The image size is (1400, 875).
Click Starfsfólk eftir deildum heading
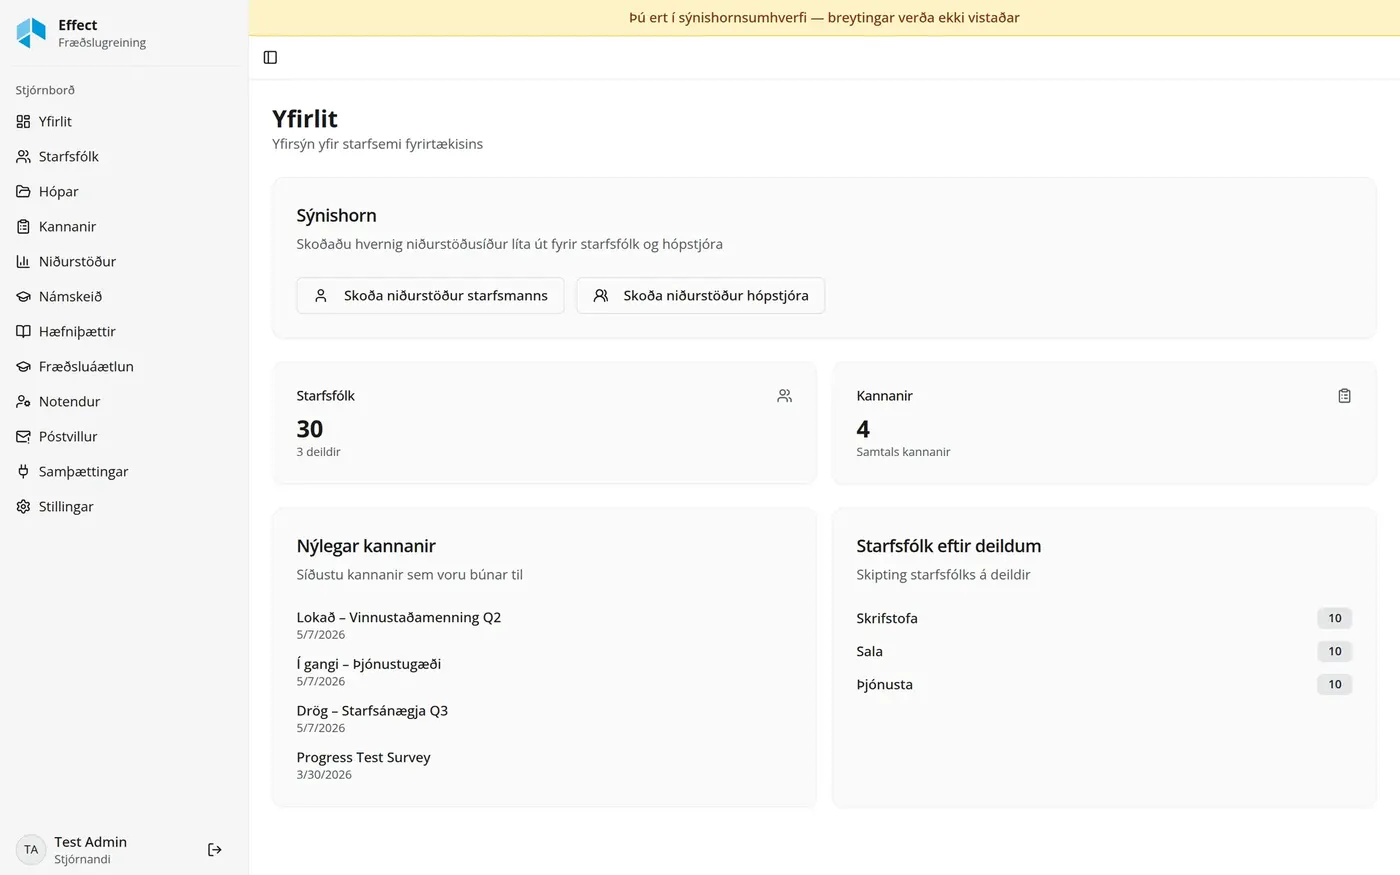click(949, 546)
